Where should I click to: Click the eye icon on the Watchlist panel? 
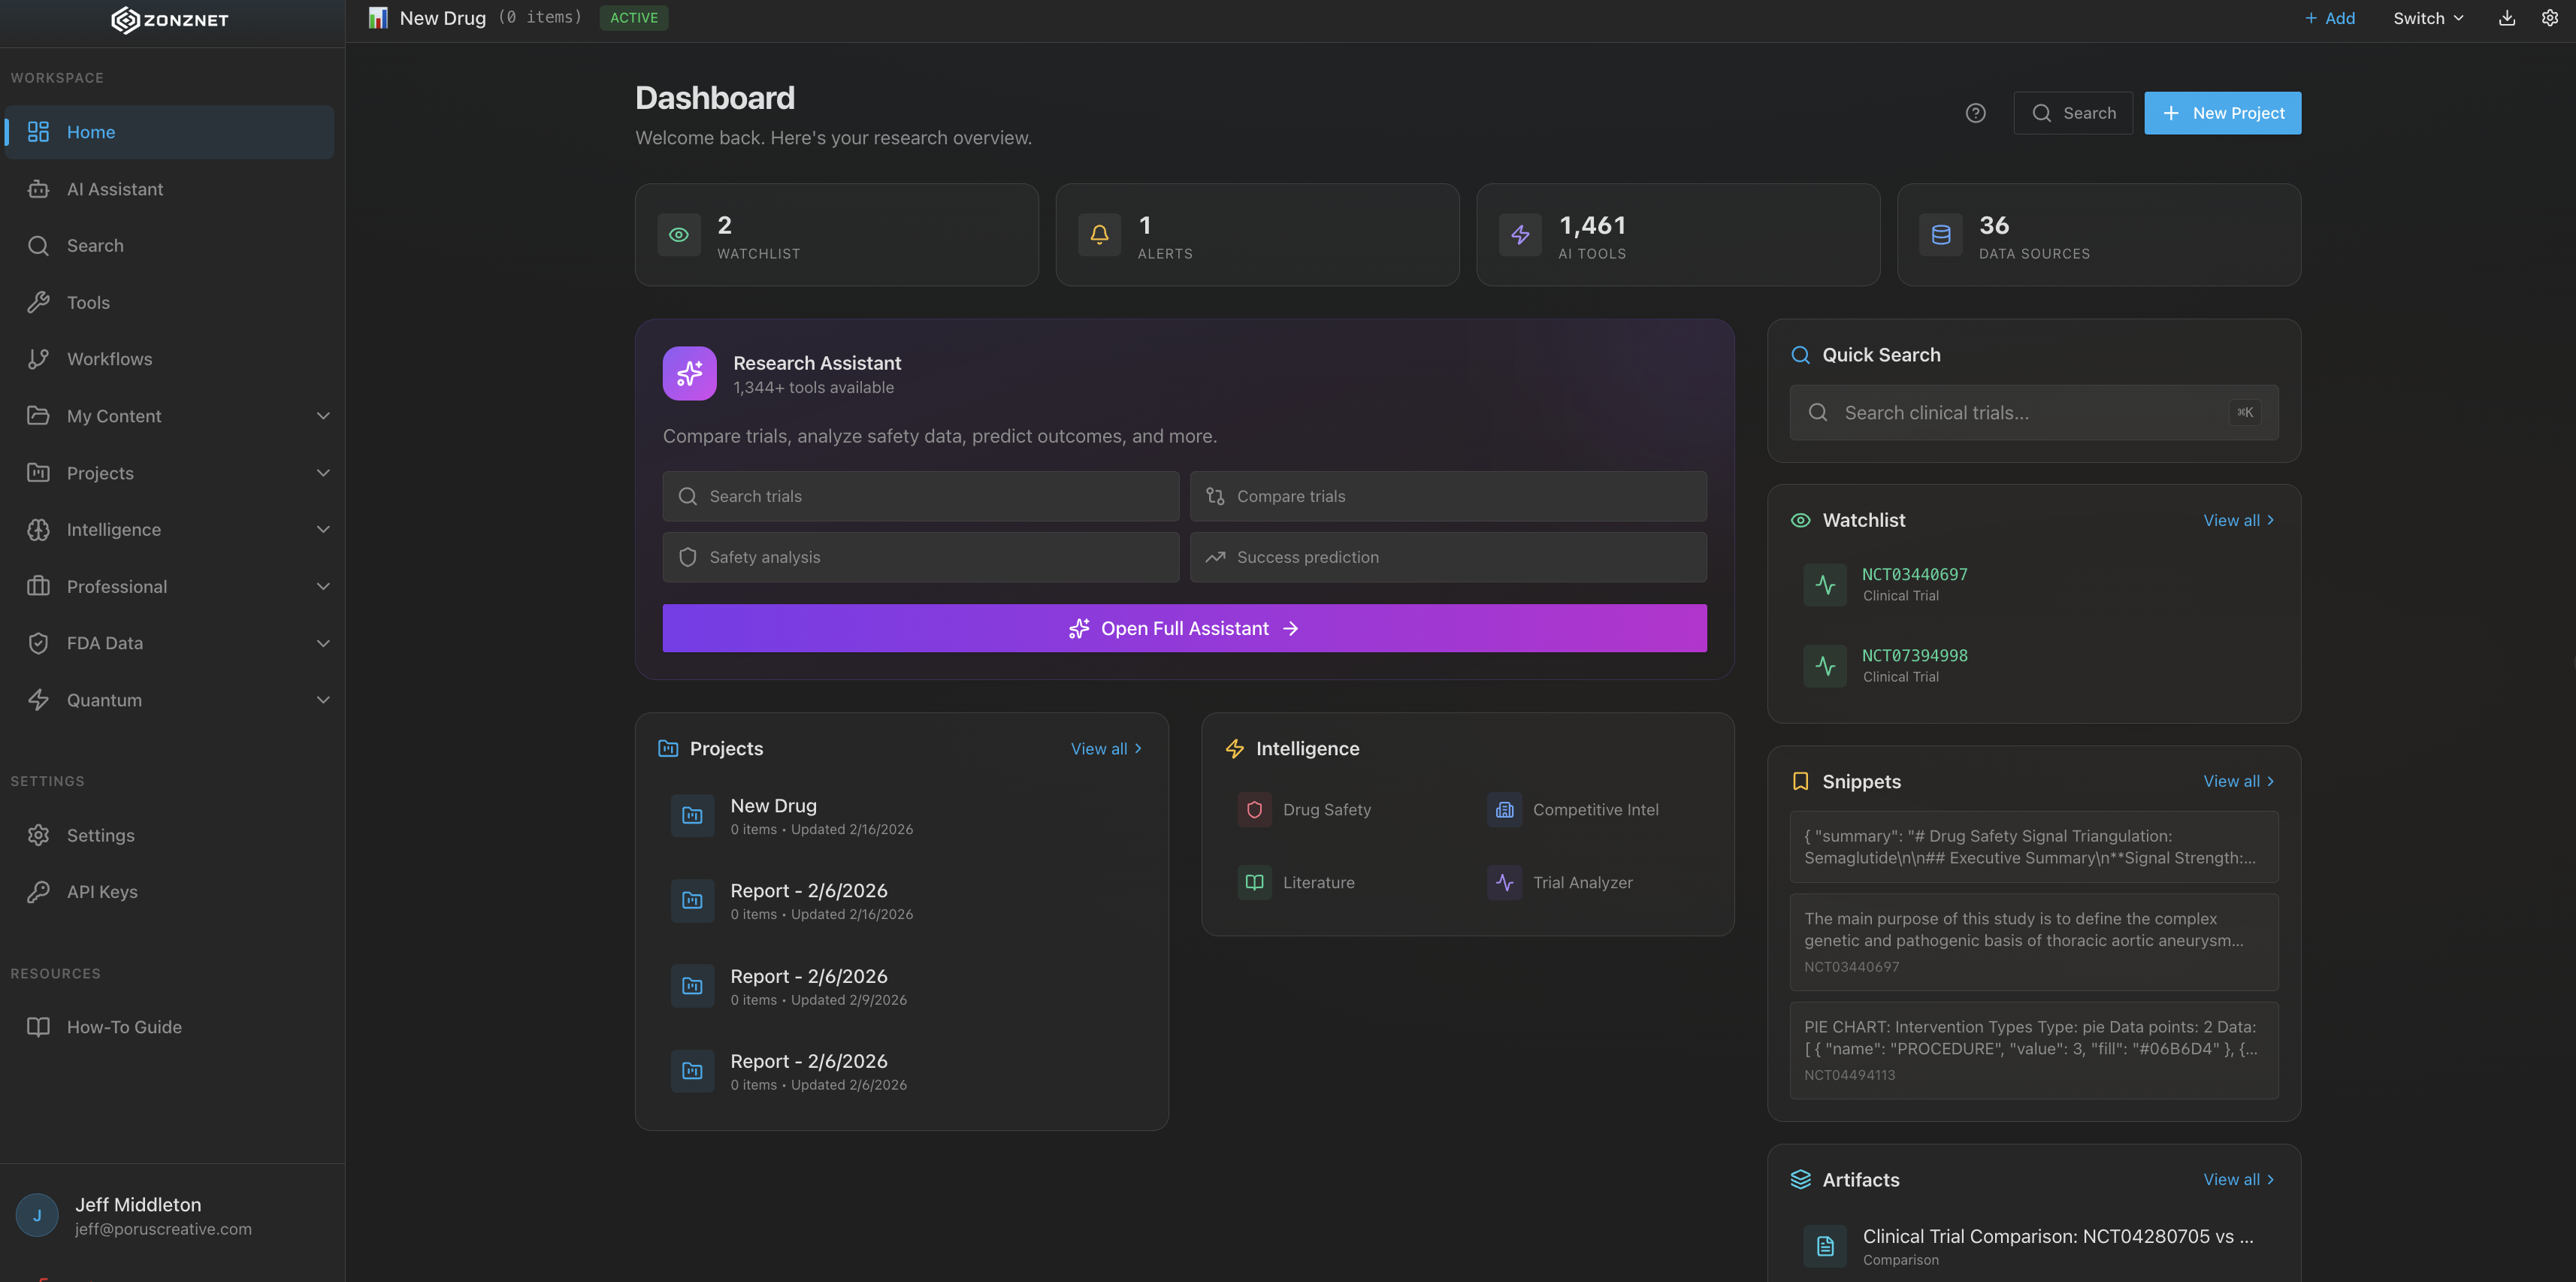(x=1800, y=519)
